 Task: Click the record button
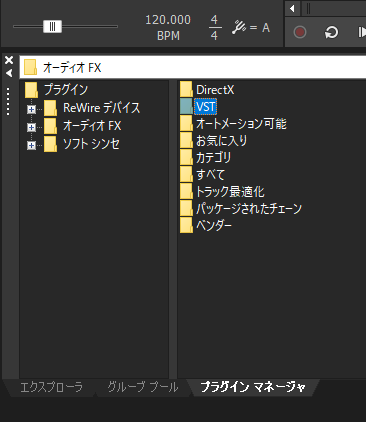coord(300,32)
